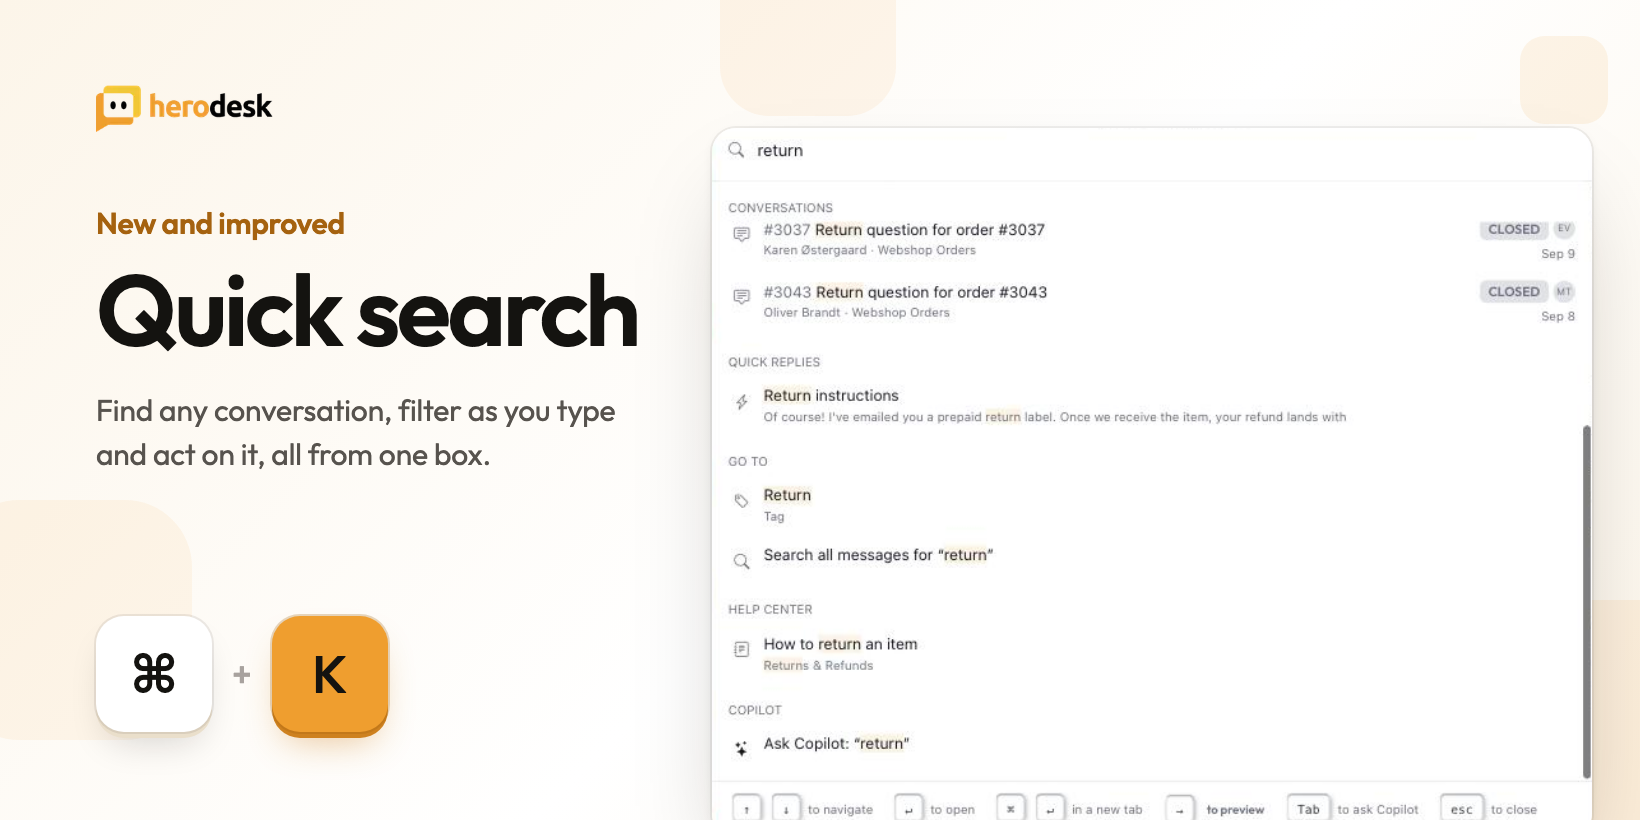Click the herodesk logo icon
Image resolution: width=1640 pixels, height=820 pixels.
(x=118, y=107)
